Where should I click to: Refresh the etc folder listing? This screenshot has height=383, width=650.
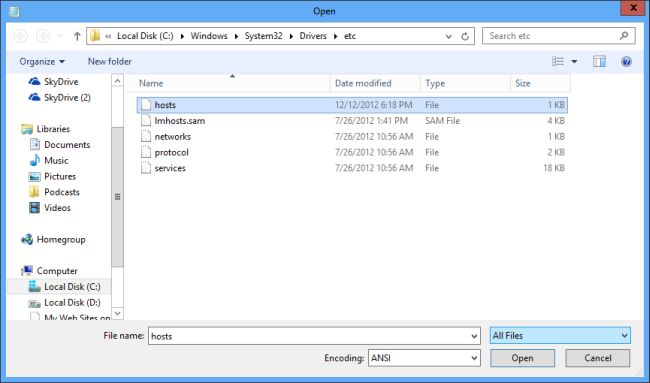tap(465, 36)
